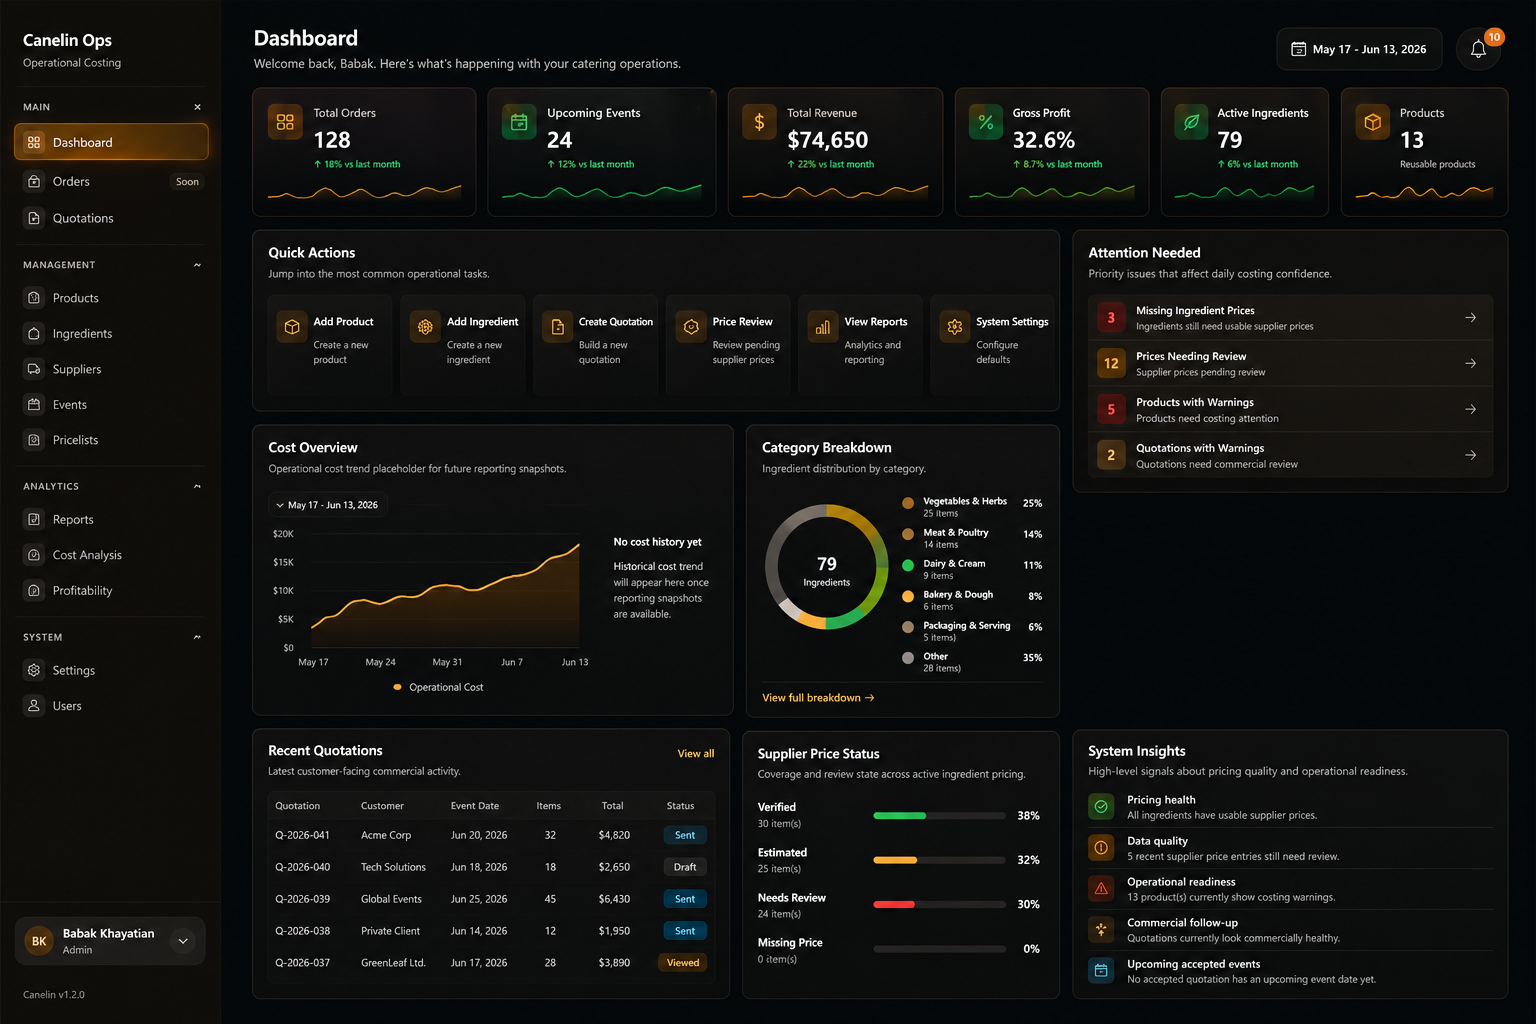Click the Suppliers truck icon in sidebar
Screen dimensions: 1536x1024
click(34, 369)
